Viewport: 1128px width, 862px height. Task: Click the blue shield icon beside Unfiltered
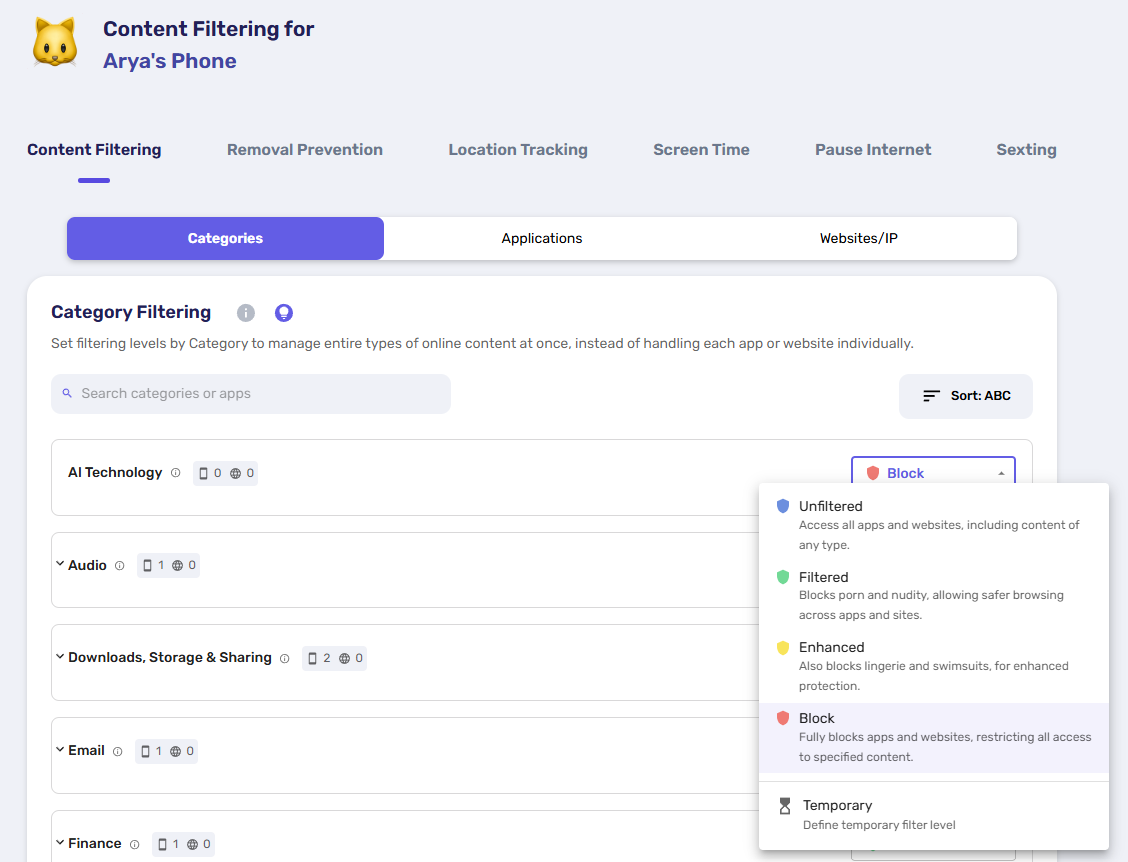point(783,506)
